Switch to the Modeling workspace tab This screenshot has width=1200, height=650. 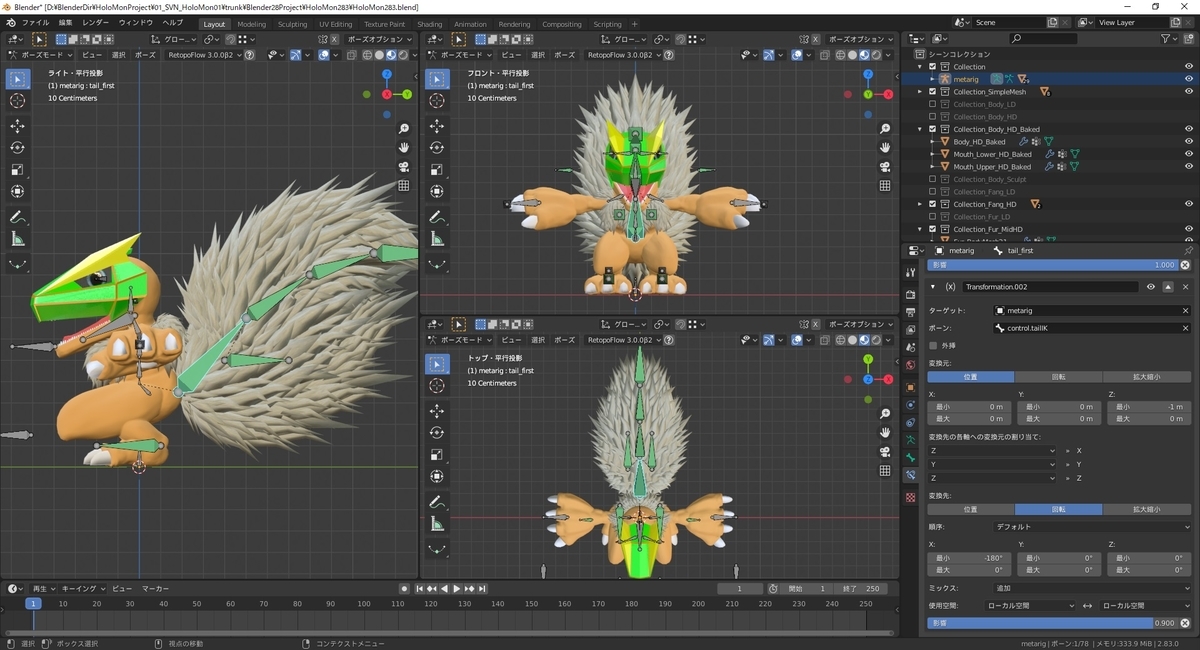point(252,24)
